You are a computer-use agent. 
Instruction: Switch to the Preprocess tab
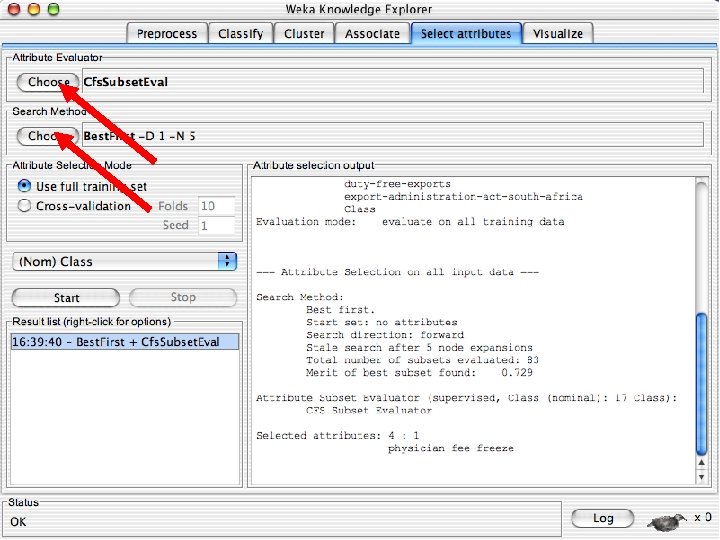[x=167, y=34]
